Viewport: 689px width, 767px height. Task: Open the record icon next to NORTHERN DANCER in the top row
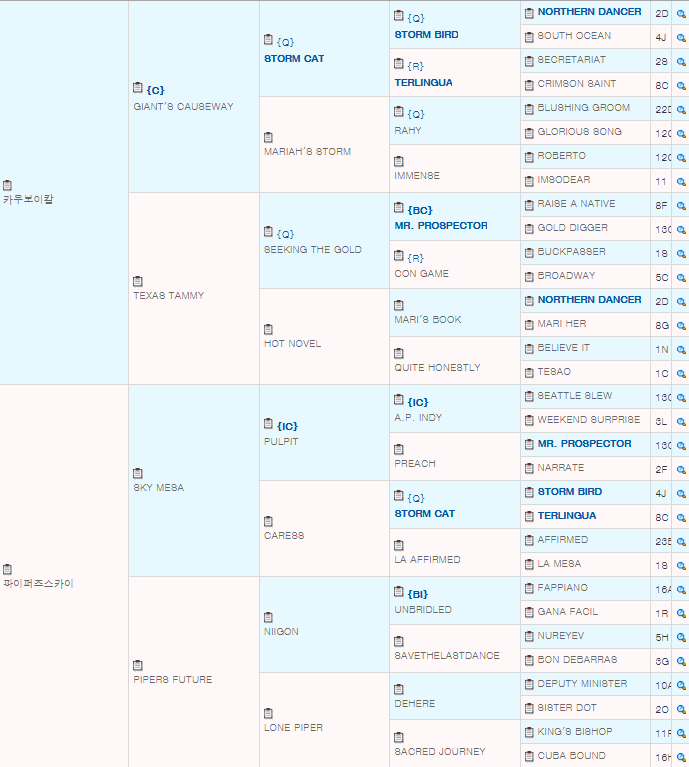[529, 13]
